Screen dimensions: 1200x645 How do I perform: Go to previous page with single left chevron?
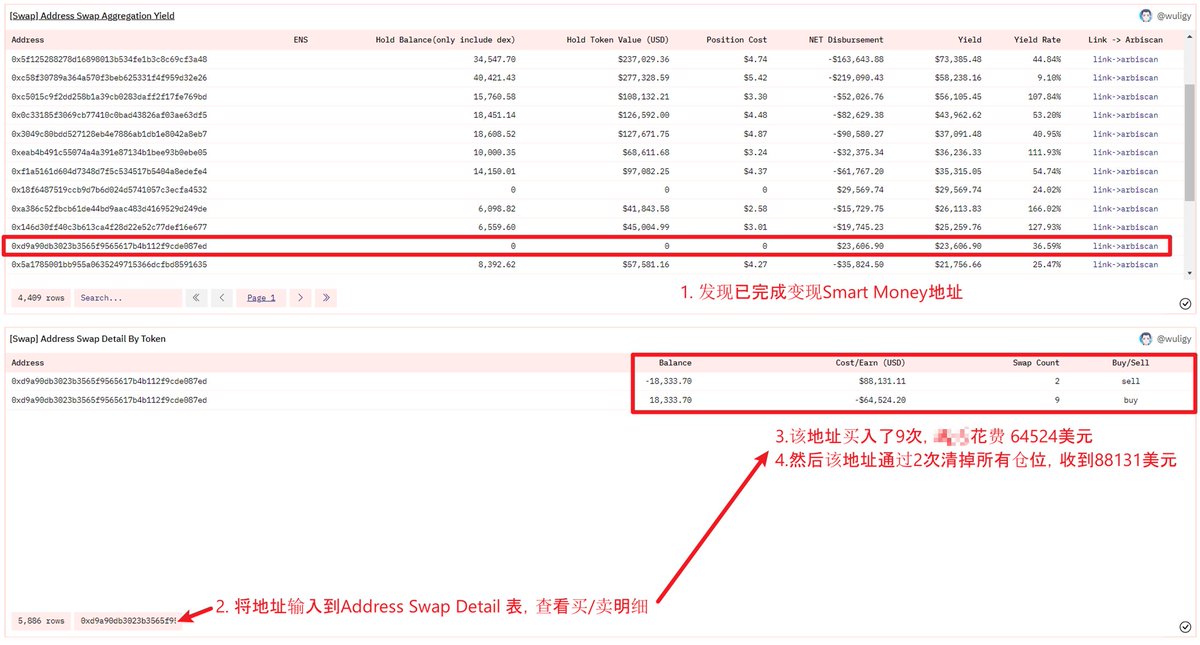tap(223, 298)
